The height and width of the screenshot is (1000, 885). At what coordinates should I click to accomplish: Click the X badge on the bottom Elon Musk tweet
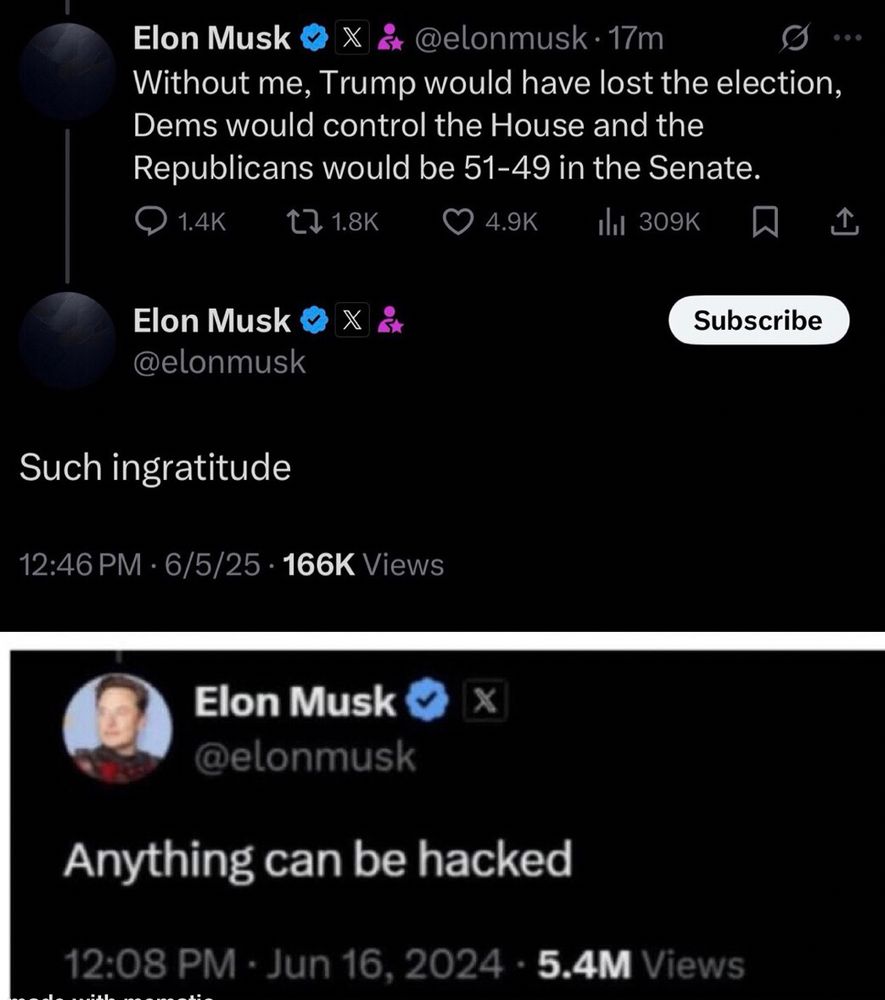click(x=487, y=700)
